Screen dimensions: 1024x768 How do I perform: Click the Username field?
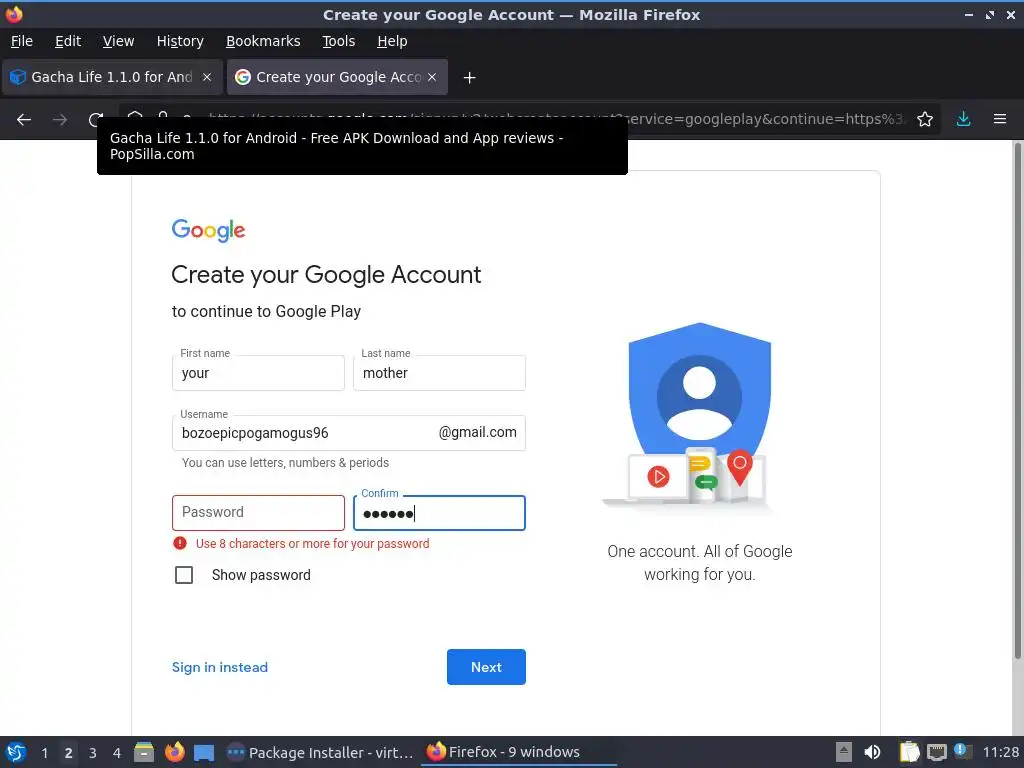click(348, 433)
